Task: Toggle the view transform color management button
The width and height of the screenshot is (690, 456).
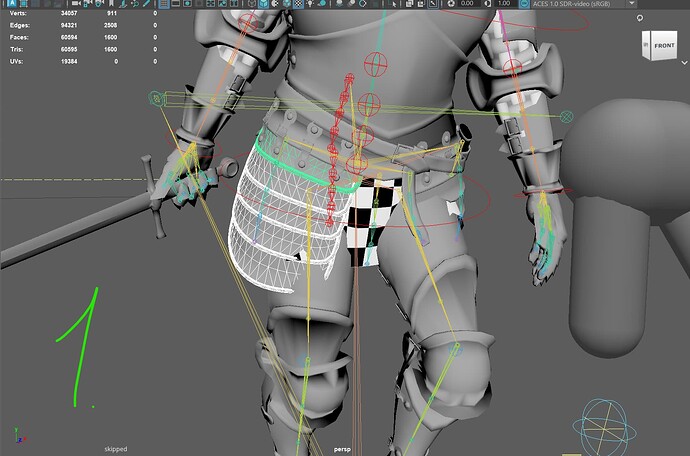Action: [524, 4]
